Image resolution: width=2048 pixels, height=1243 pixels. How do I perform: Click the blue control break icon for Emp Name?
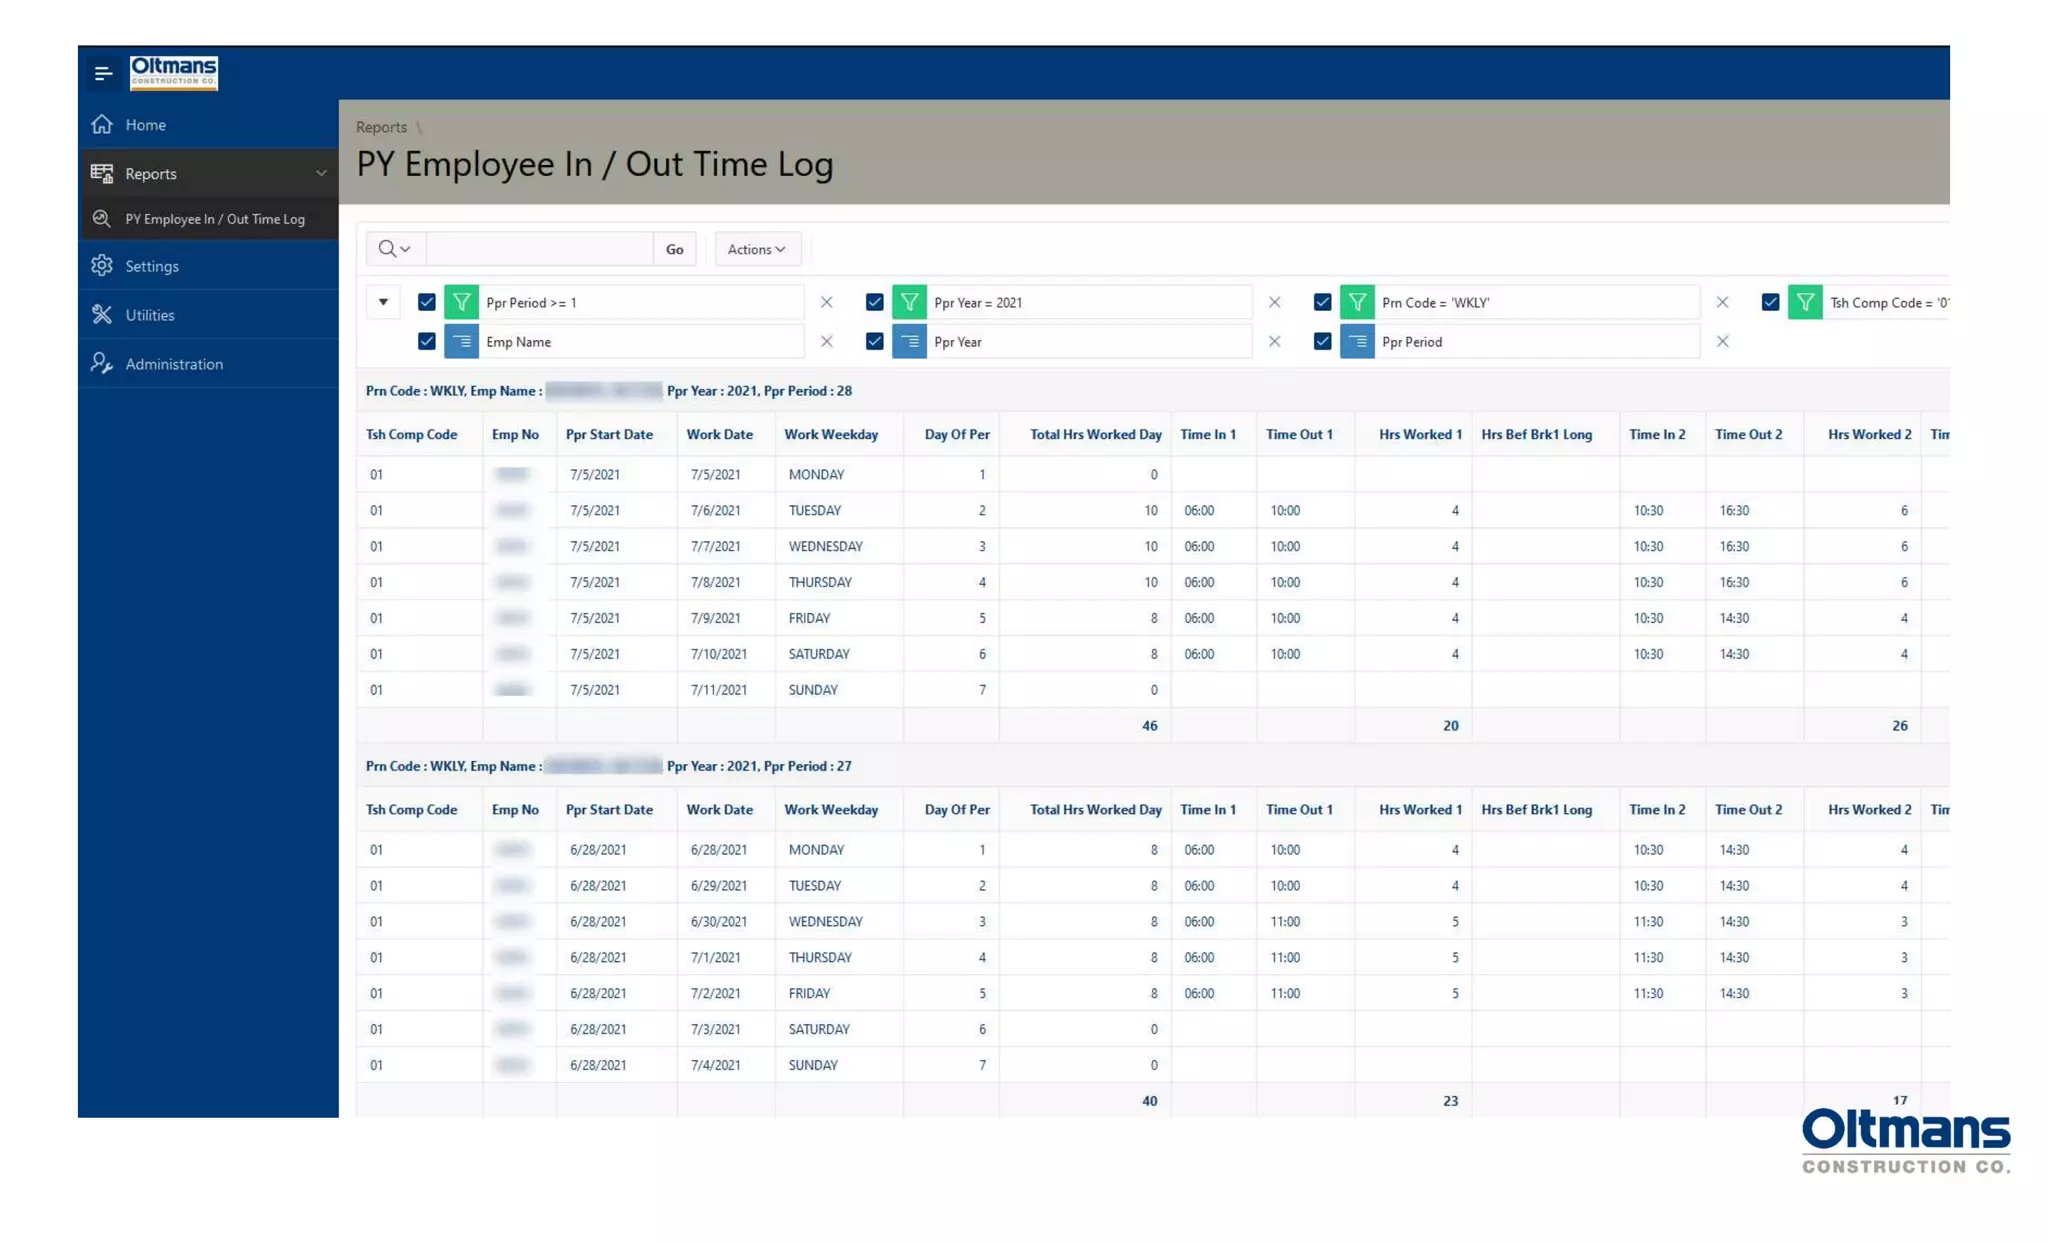click(x=461, y=342)
